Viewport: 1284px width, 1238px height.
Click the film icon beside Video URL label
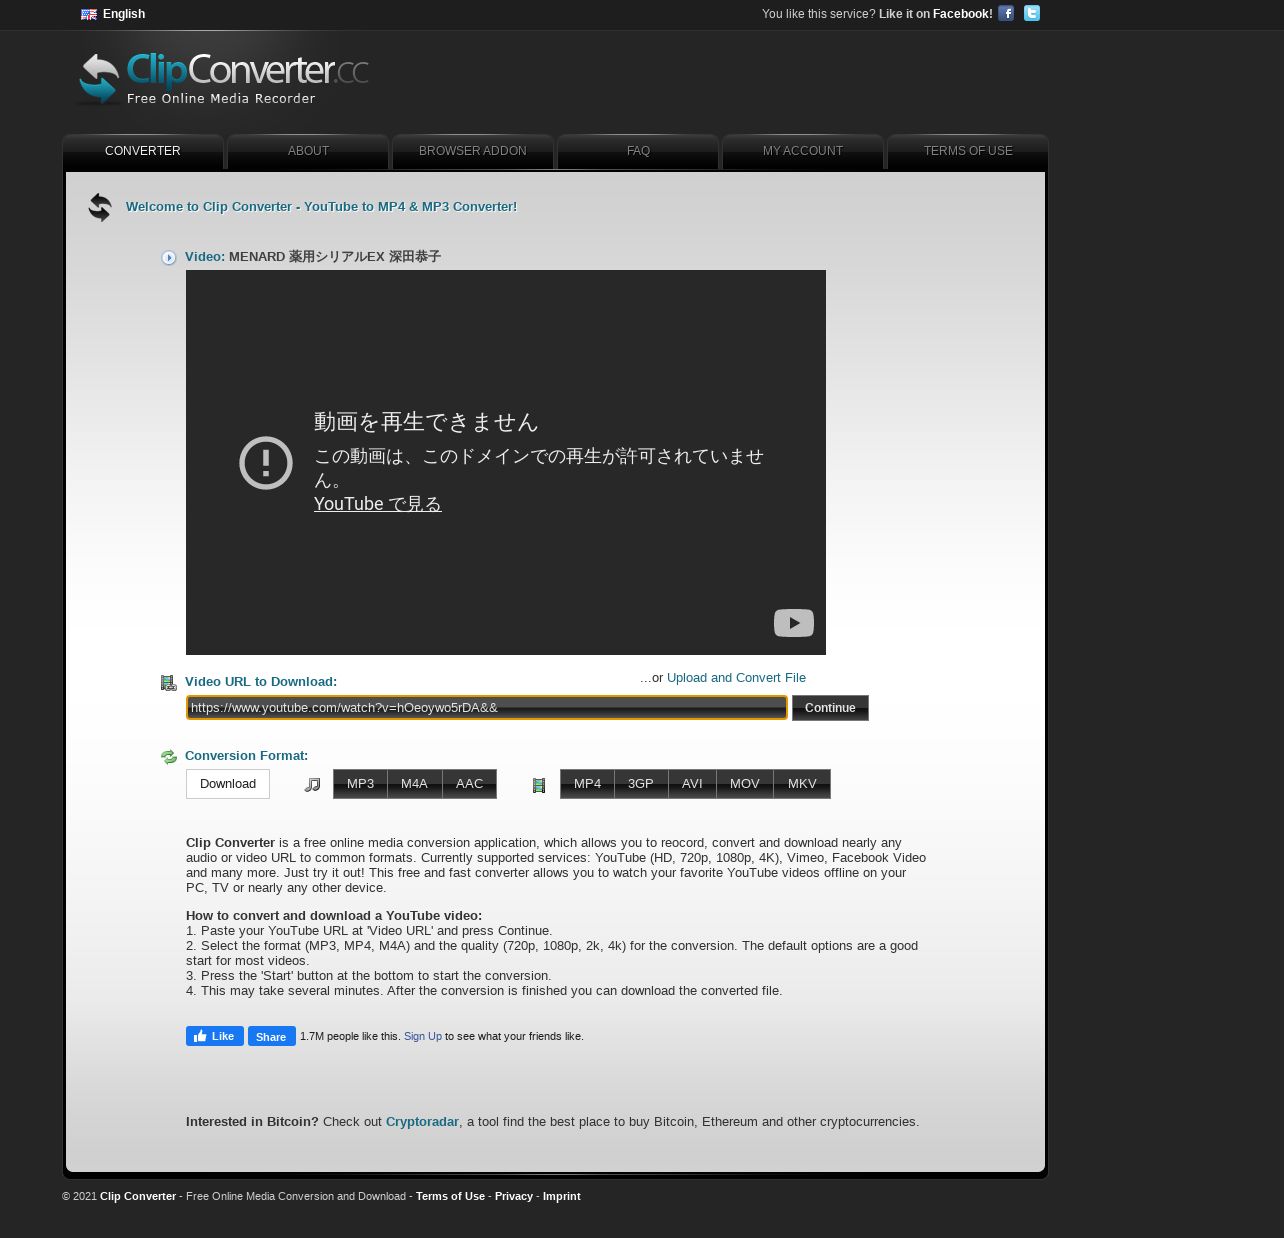pyautogui.click(x=168, y=683)
